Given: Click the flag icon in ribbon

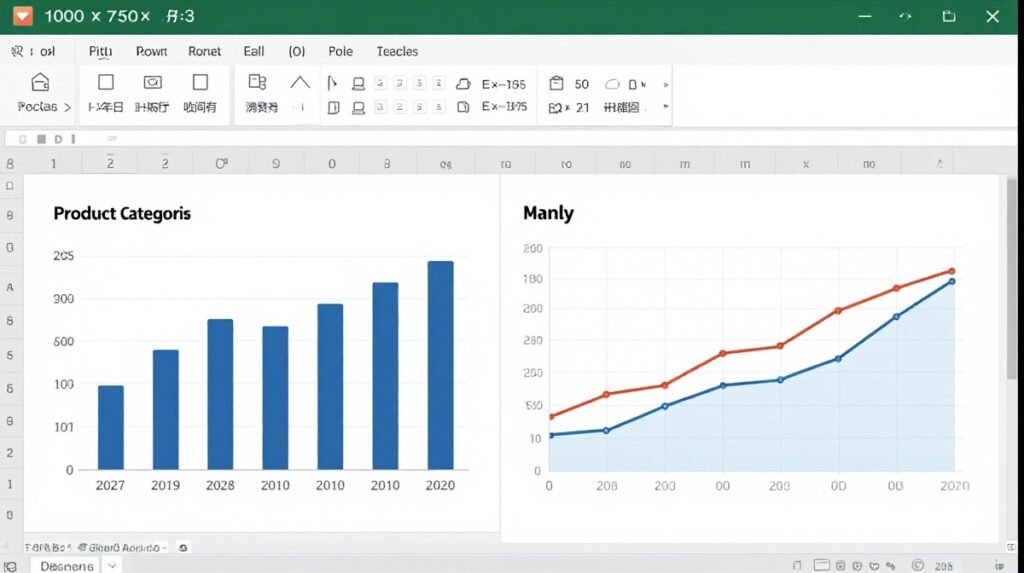Looking at the screenshot, I should (332, 83).
